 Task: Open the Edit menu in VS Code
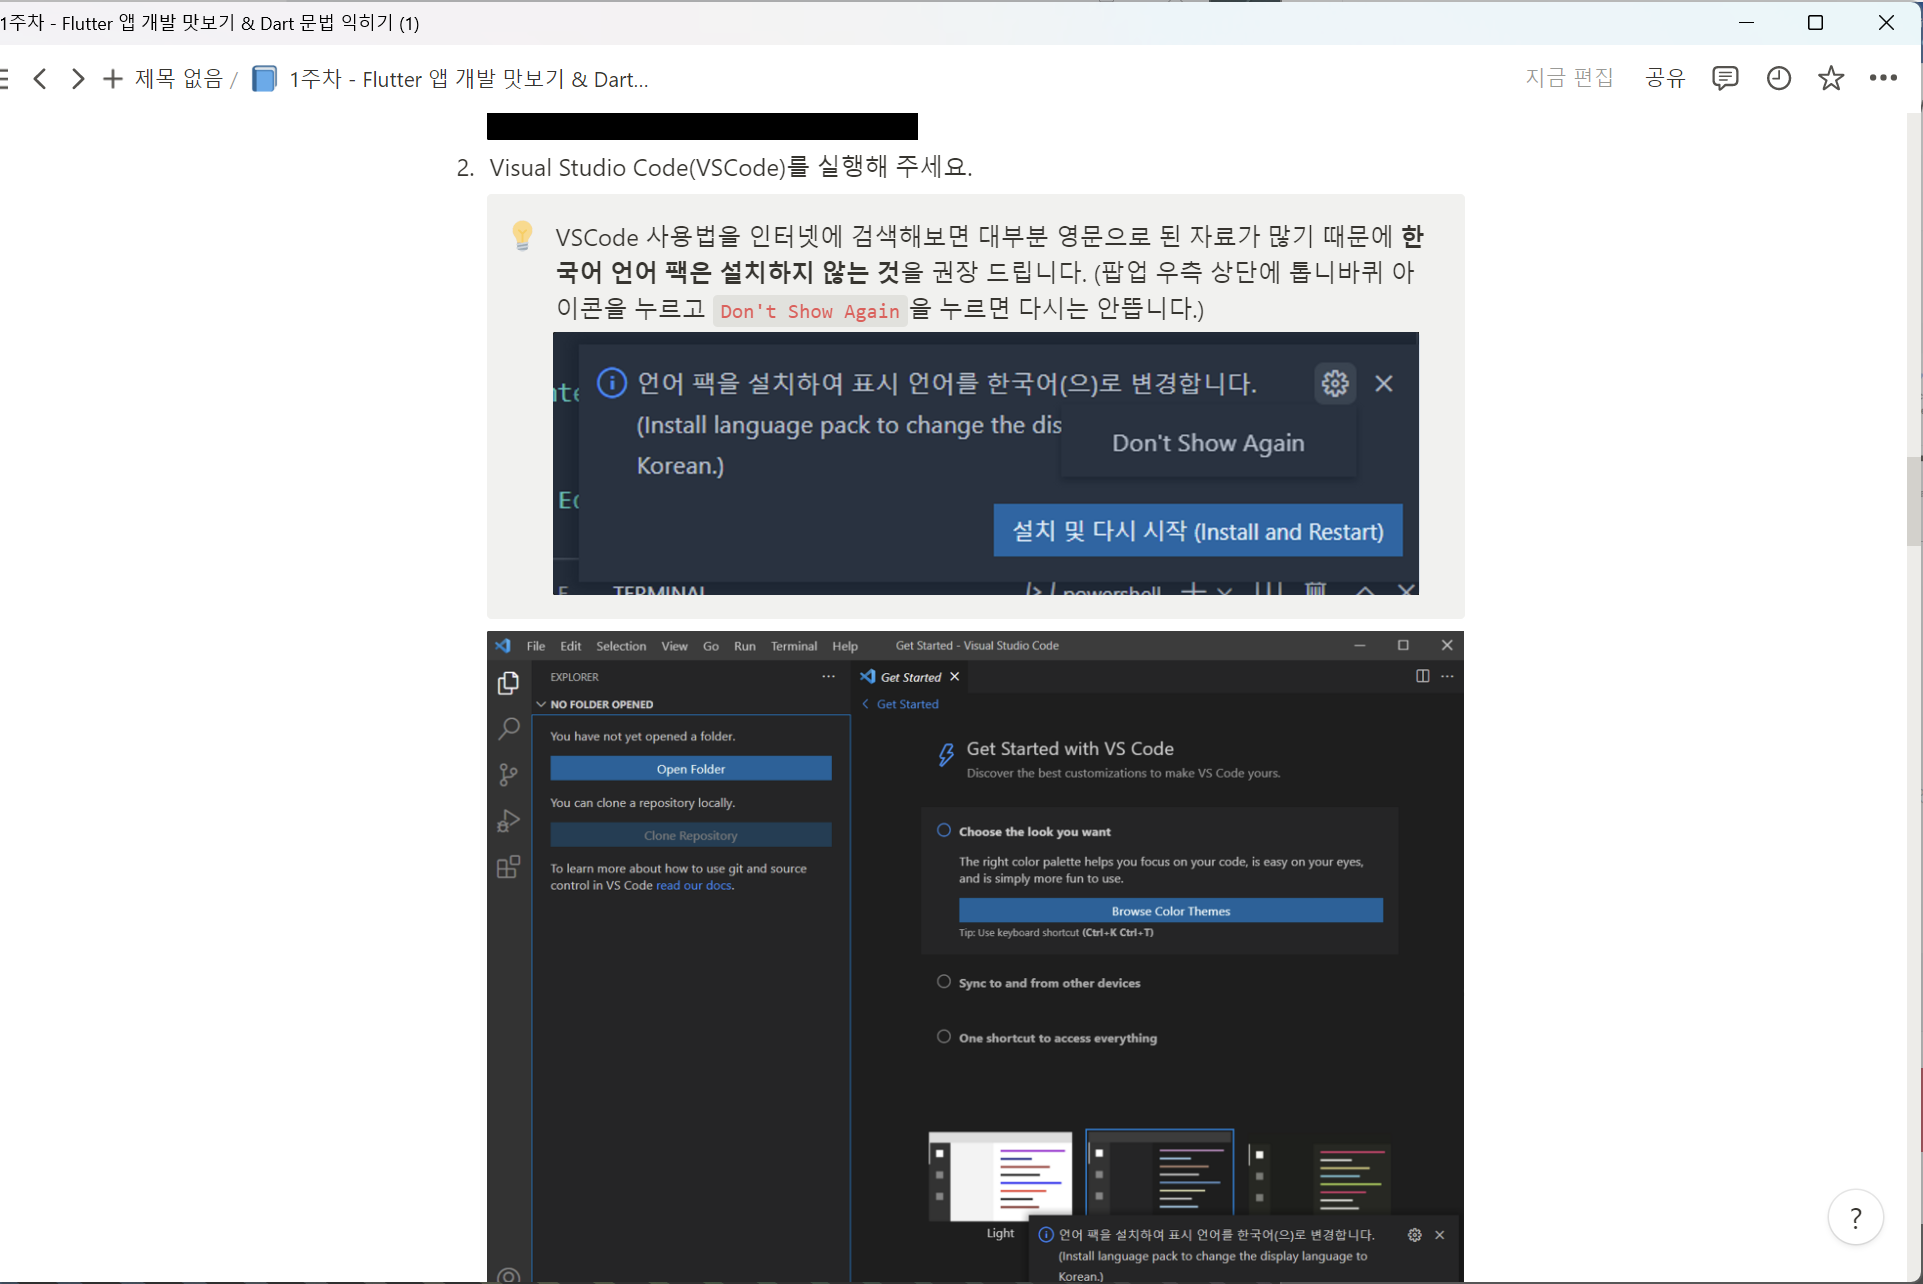[570, 646]
